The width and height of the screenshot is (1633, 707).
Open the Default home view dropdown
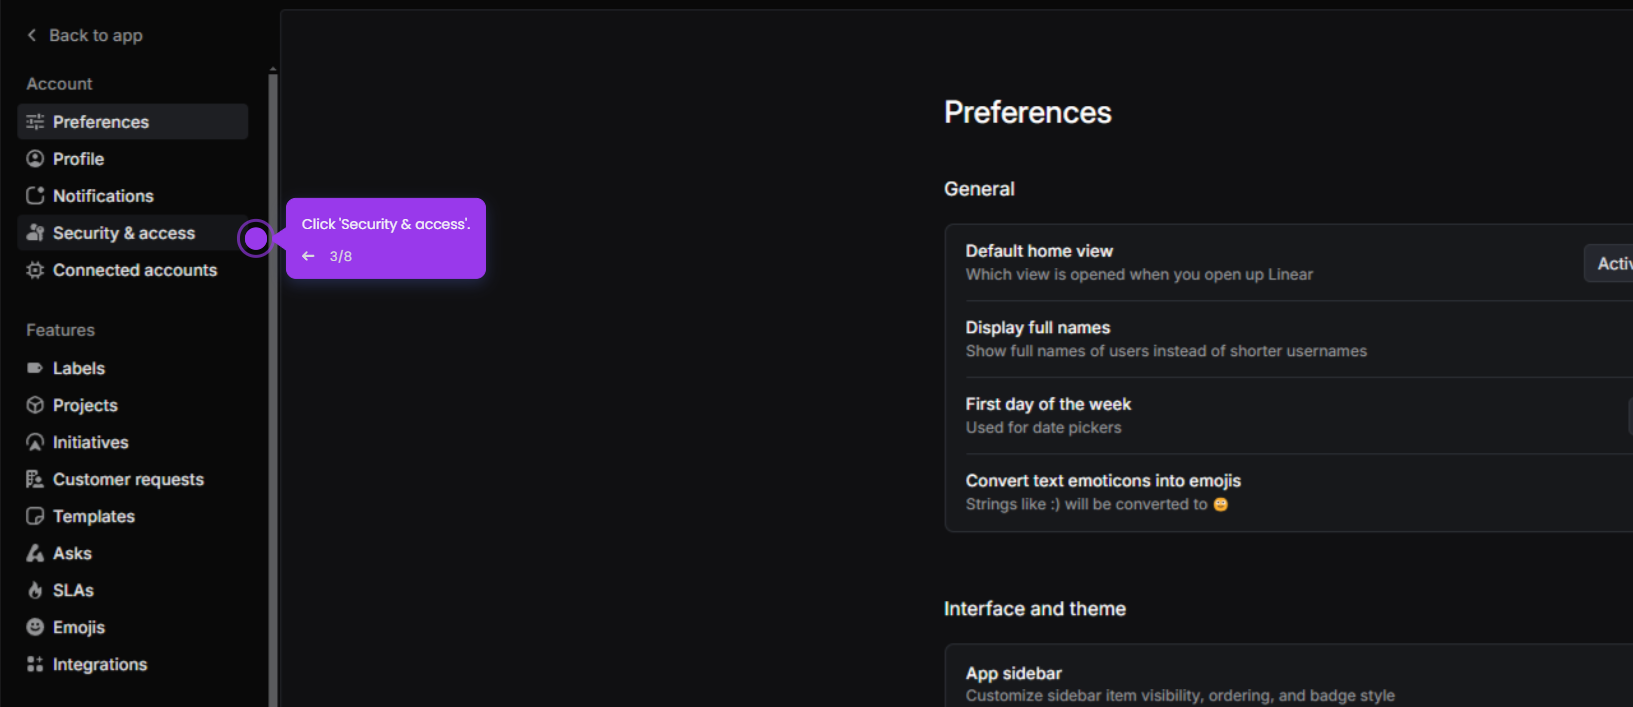[x=1608, y=263]
